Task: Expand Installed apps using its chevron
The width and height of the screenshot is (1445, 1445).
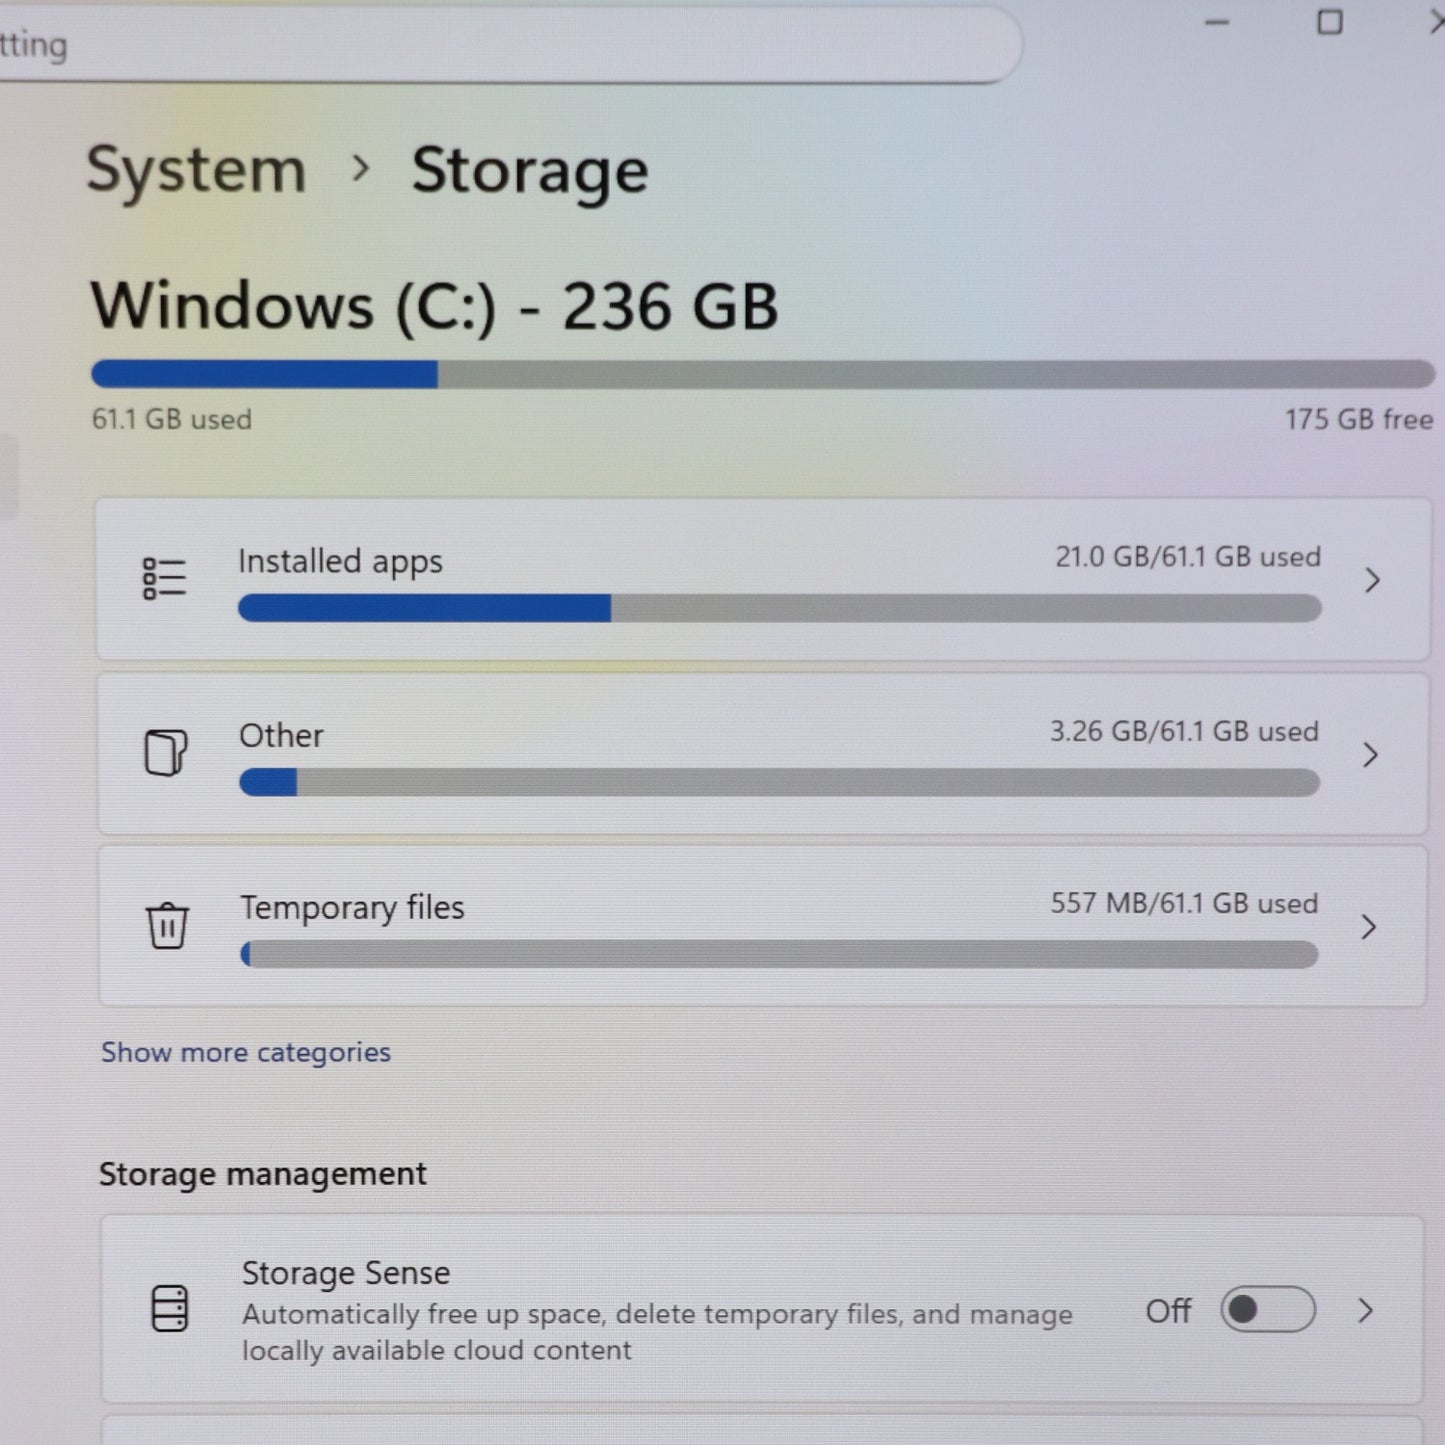Action: (1372, 580)
